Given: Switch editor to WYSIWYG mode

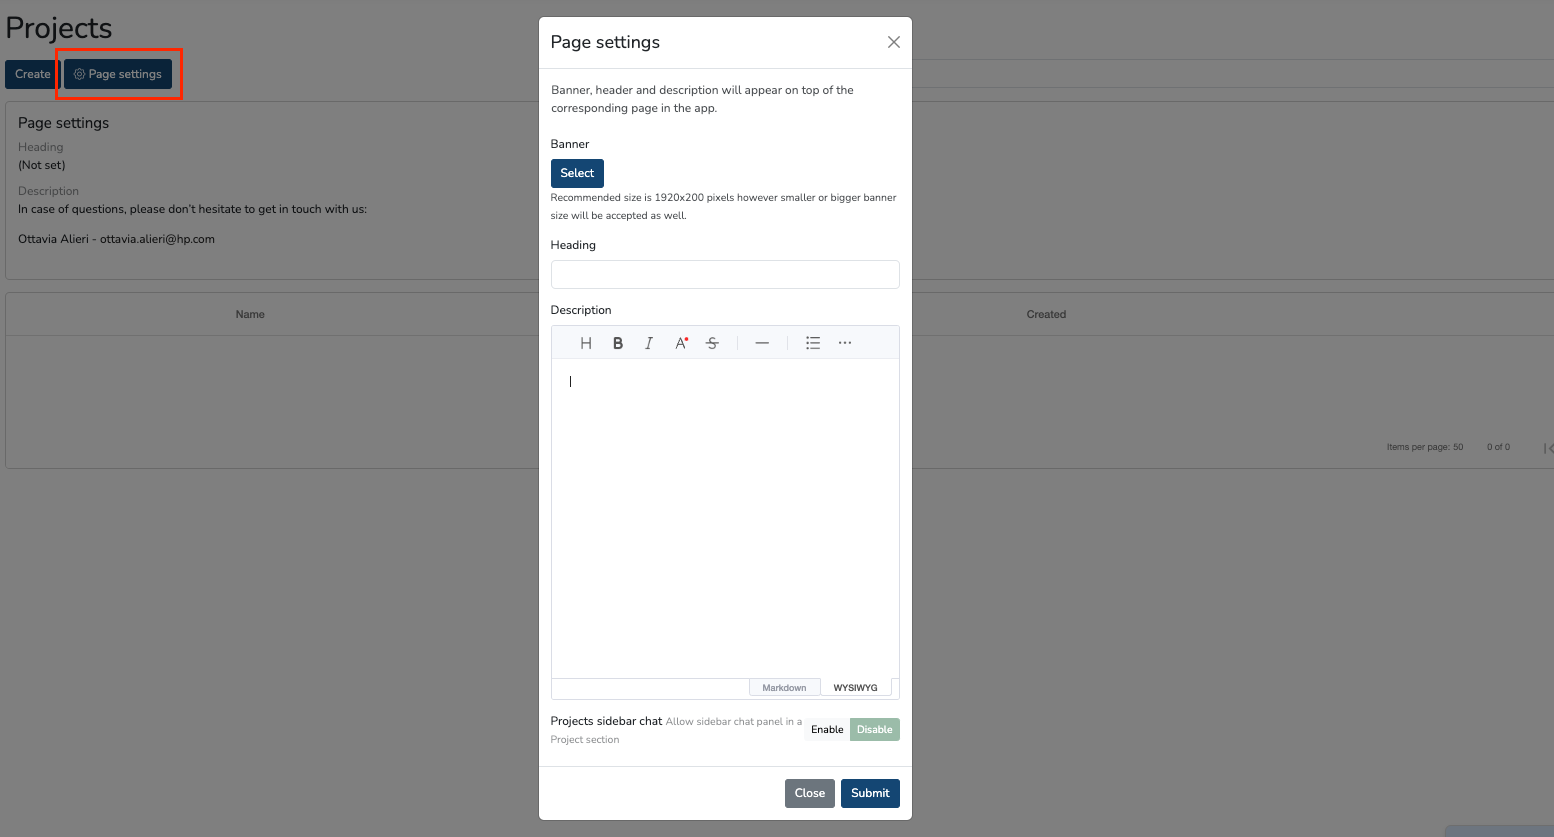Looking at the screenshot, I should tap(855, 688).
